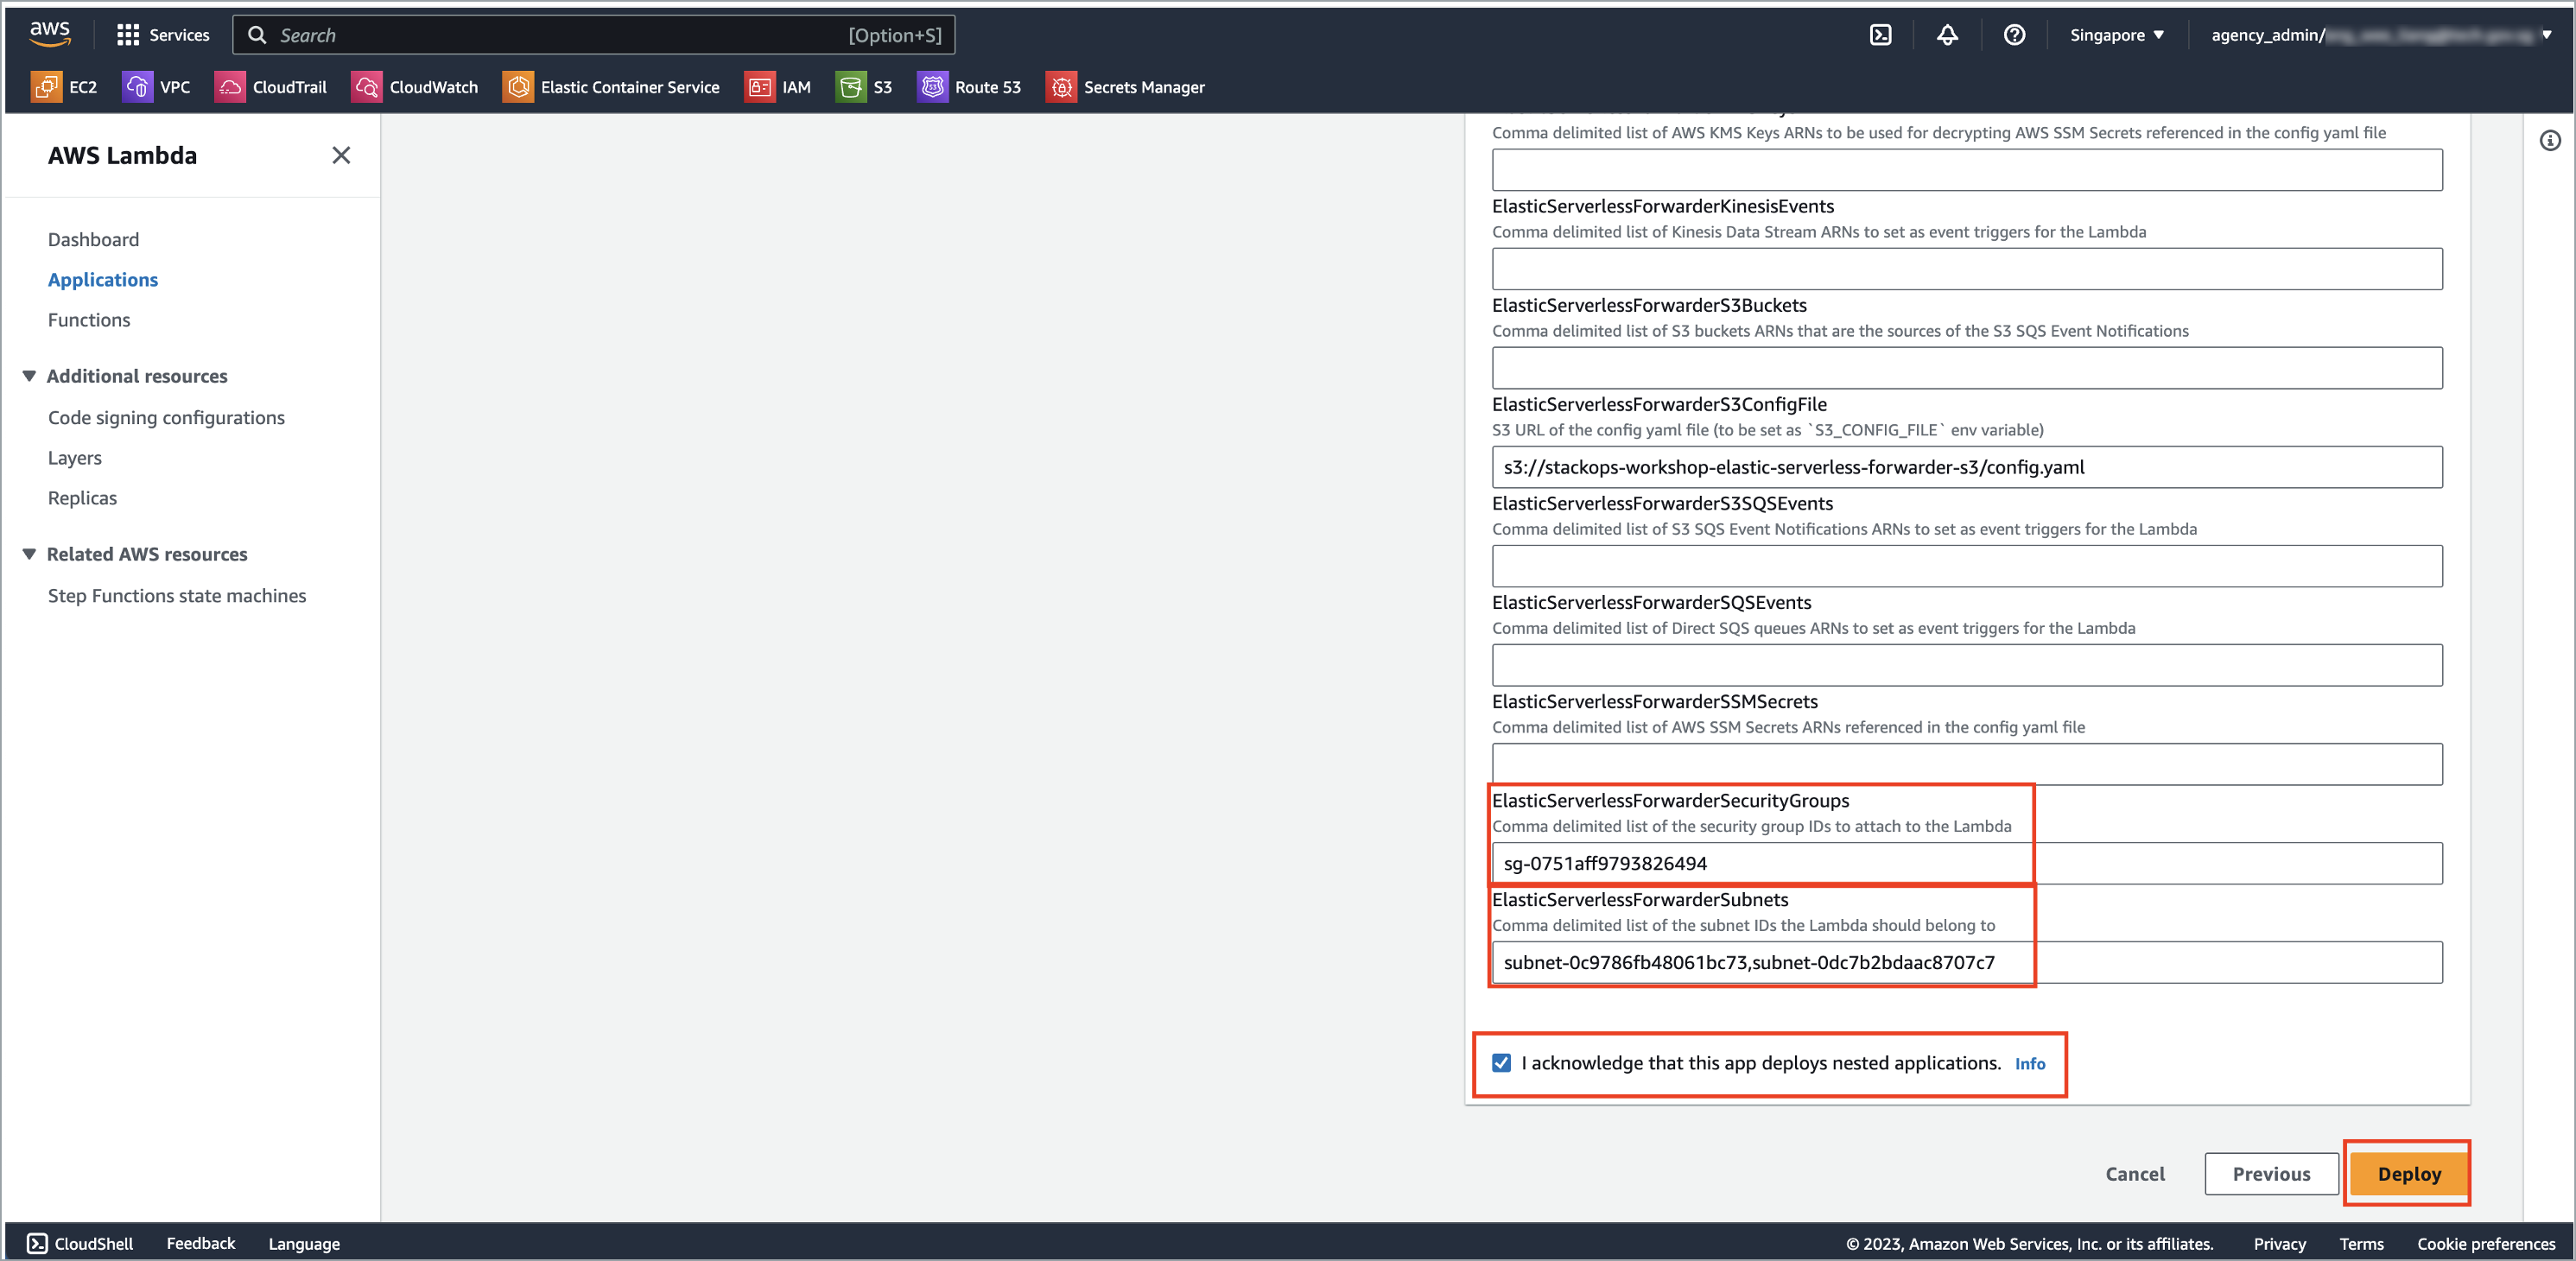This screenshot has height=1261, width=2576.
Task: Open Elastic Container Service shortcut
Action: pos(611,87)
